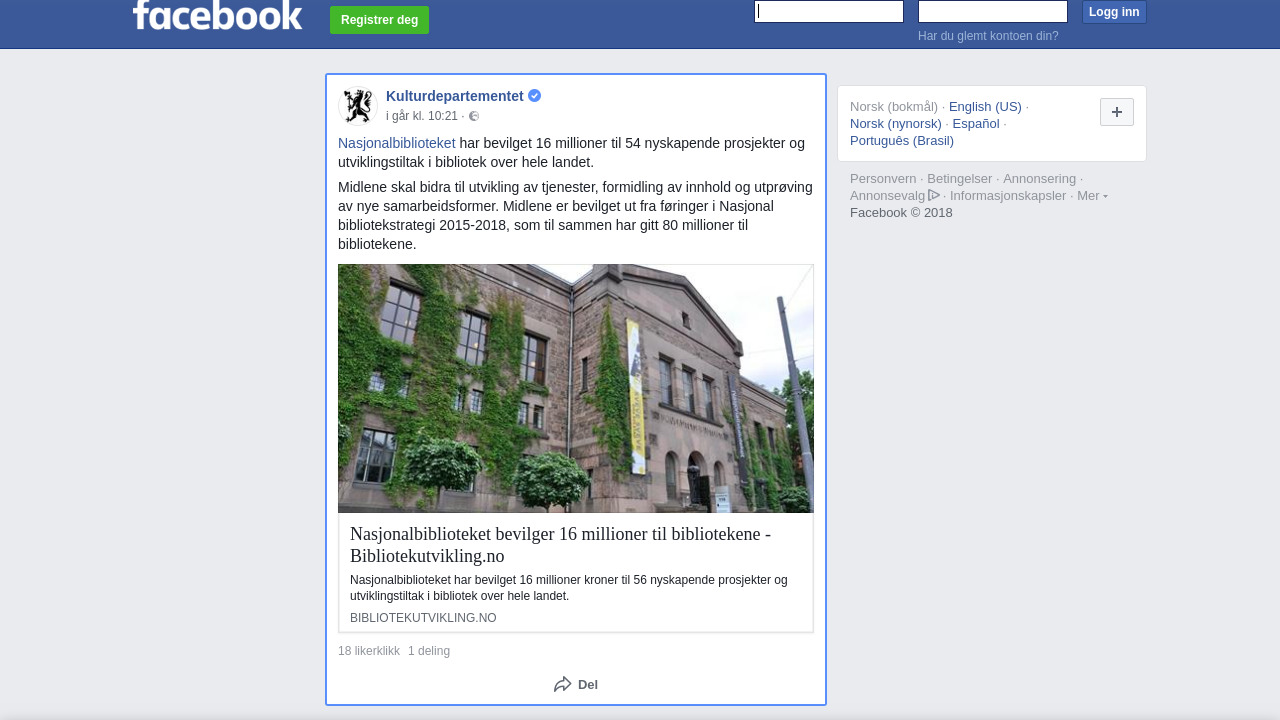The width and height of the screenshot is (1280, 720).
Task: Switch language to Norsk (nynorsk)
Action: tap(896, 124)
